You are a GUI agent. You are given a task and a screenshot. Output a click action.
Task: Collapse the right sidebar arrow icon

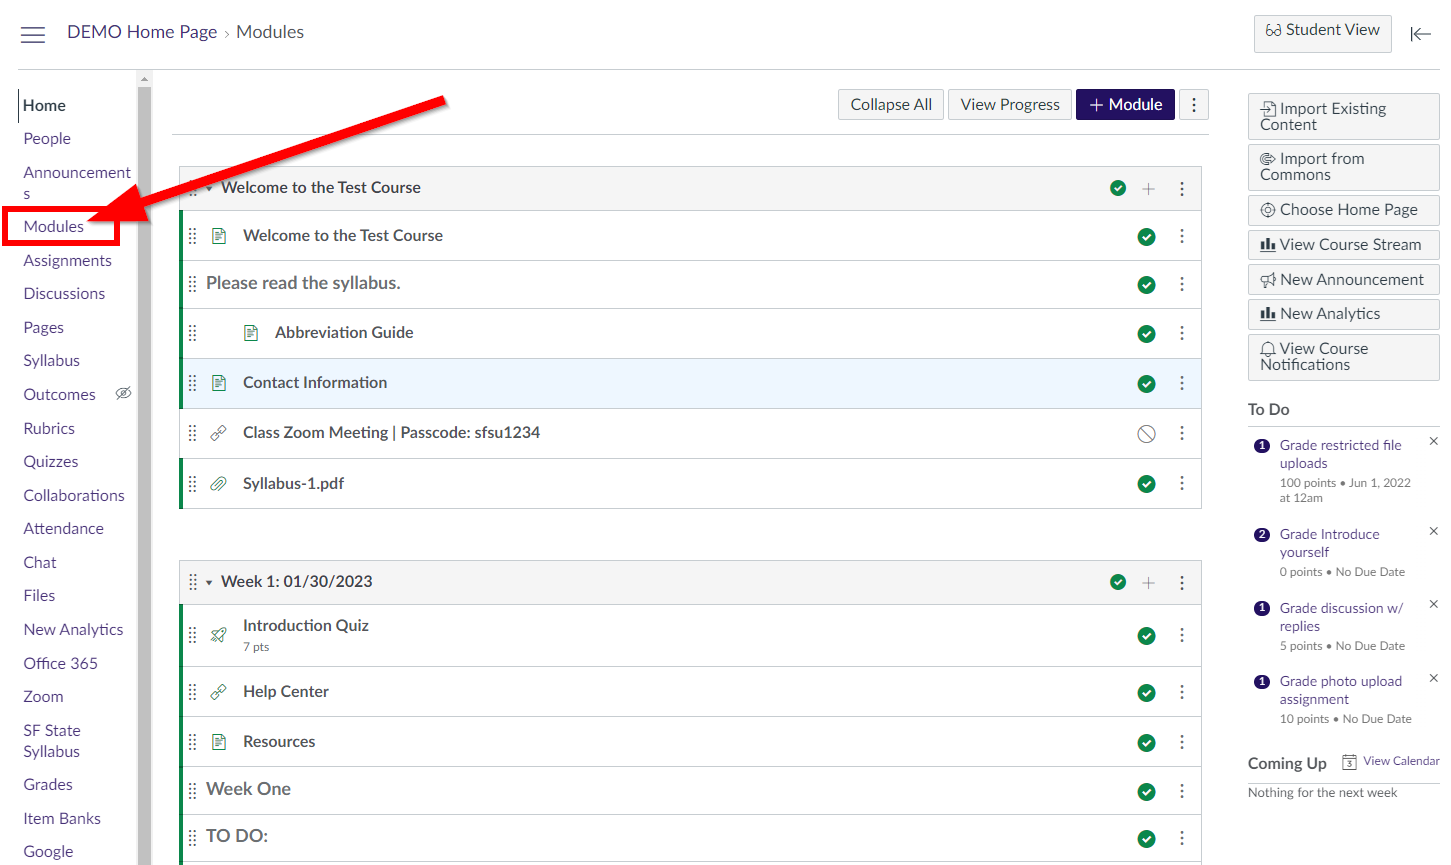1420,34
